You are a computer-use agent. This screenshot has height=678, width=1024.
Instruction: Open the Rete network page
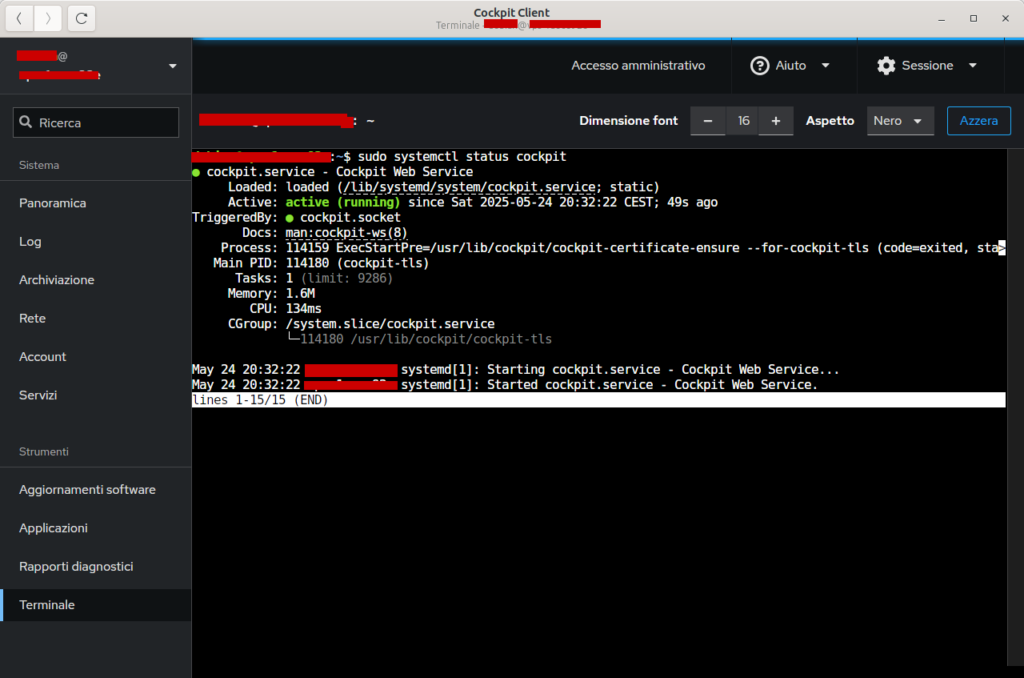[95, 318]
